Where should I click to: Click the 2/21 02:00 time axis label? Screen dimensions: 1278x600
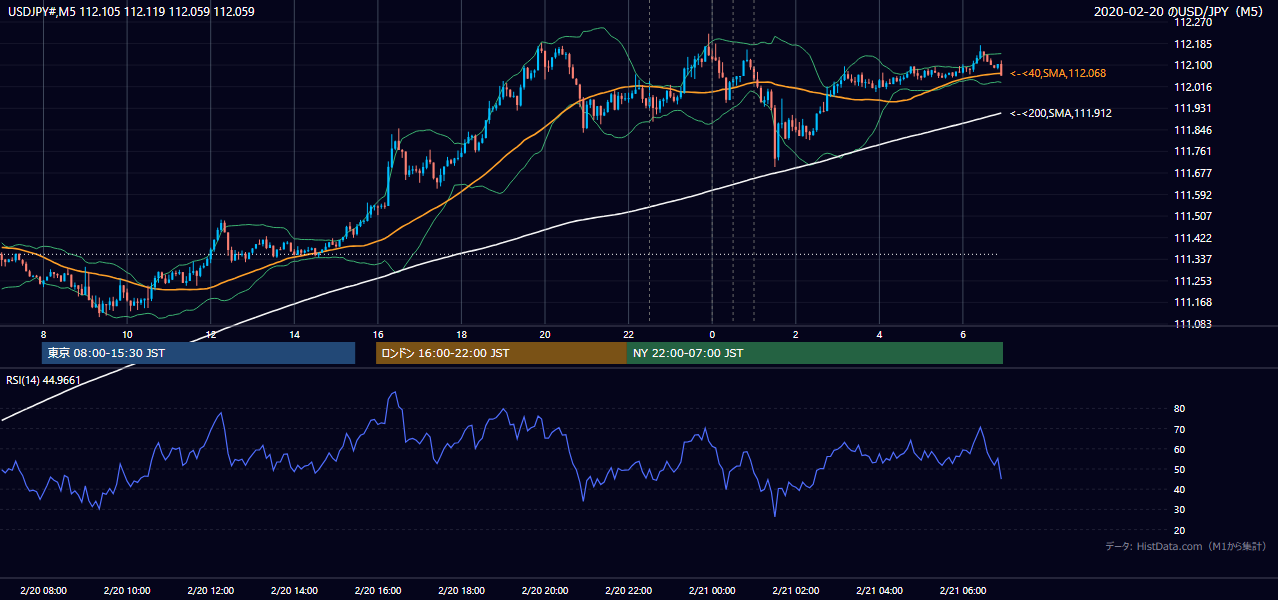[x=795, y=591]
